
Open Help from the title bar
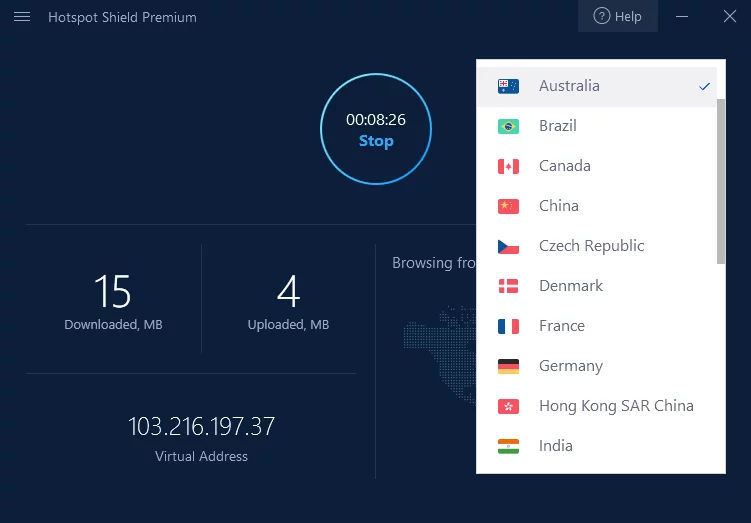point(617,16)
